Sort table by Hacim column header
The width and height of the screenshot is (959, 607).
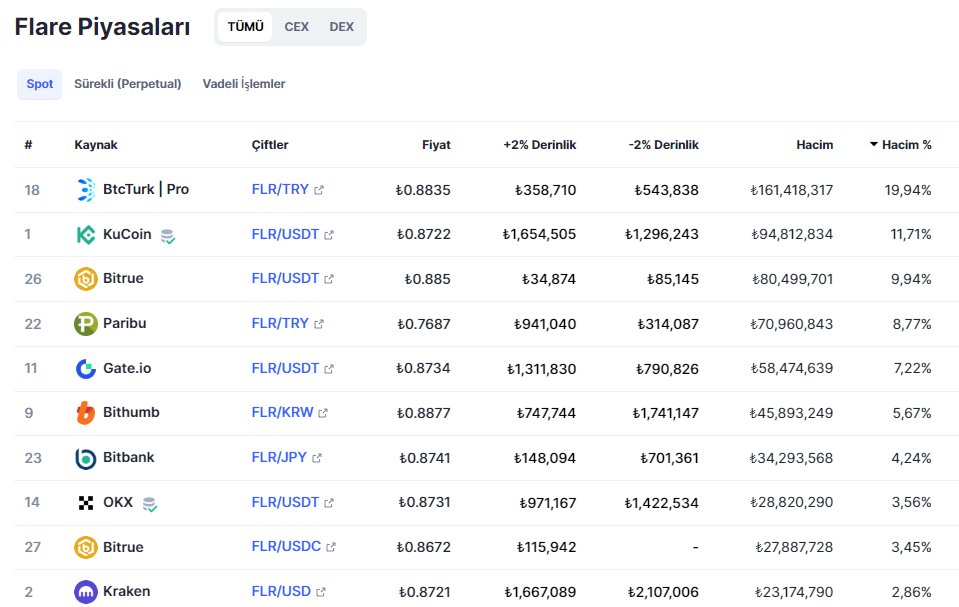tap(815, 145)
